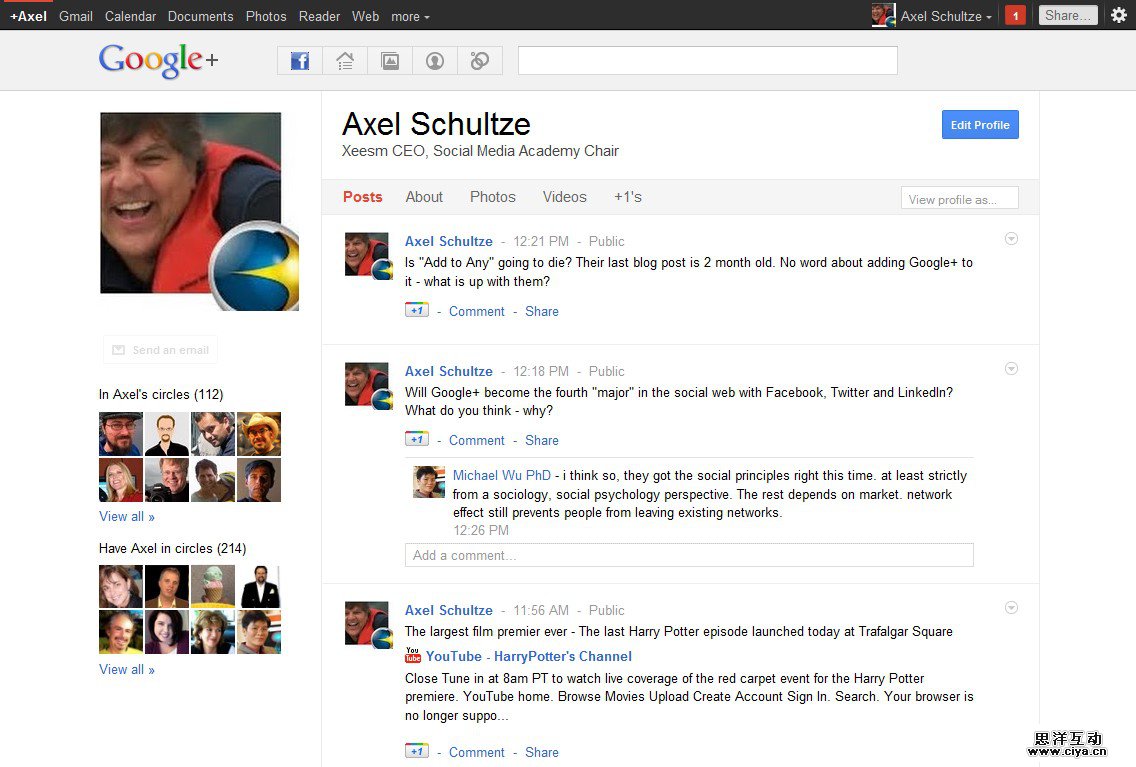Open Photos in the top black bar
Viewport: 1136px width, 767px height.
(266, 16)
